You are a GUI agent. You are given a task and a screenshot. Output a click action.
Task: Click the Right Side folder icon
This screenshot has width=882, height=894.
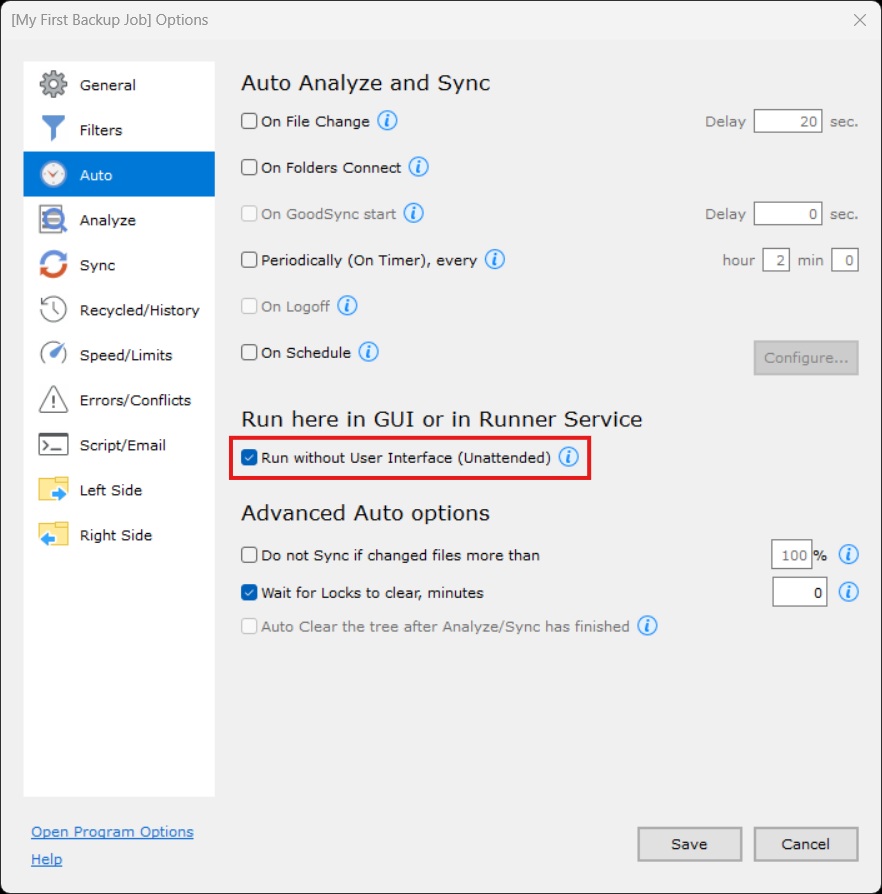coord(53,534)
